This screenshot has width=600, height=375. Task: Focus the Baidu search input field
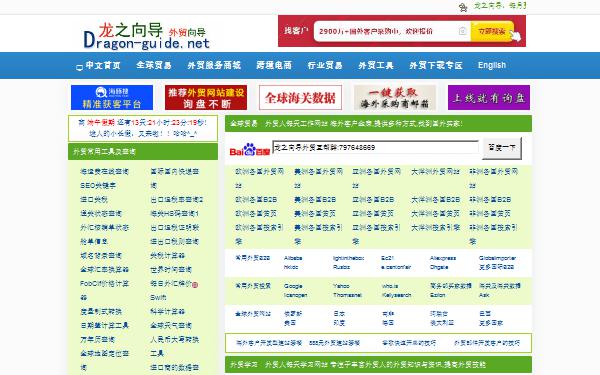click(x=375, y=147)
